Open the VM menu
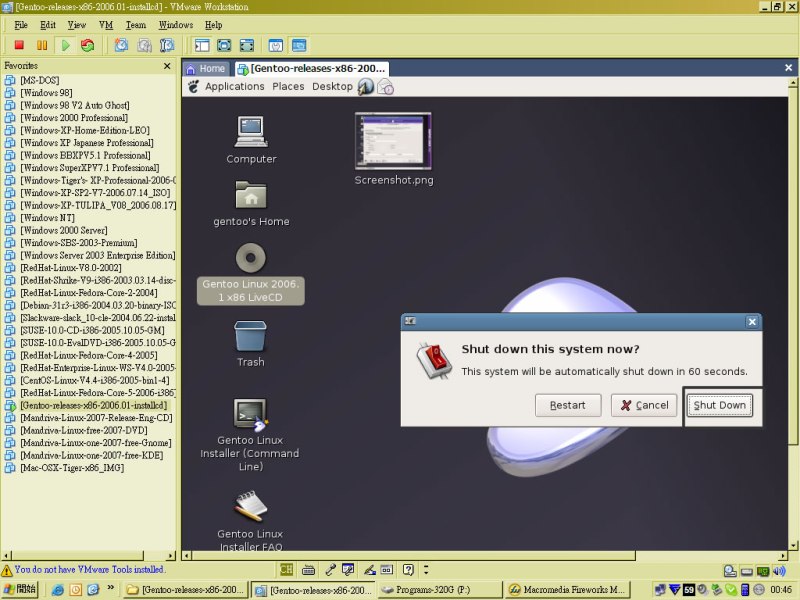The image size is (800, 600). [x=106, y=25]
